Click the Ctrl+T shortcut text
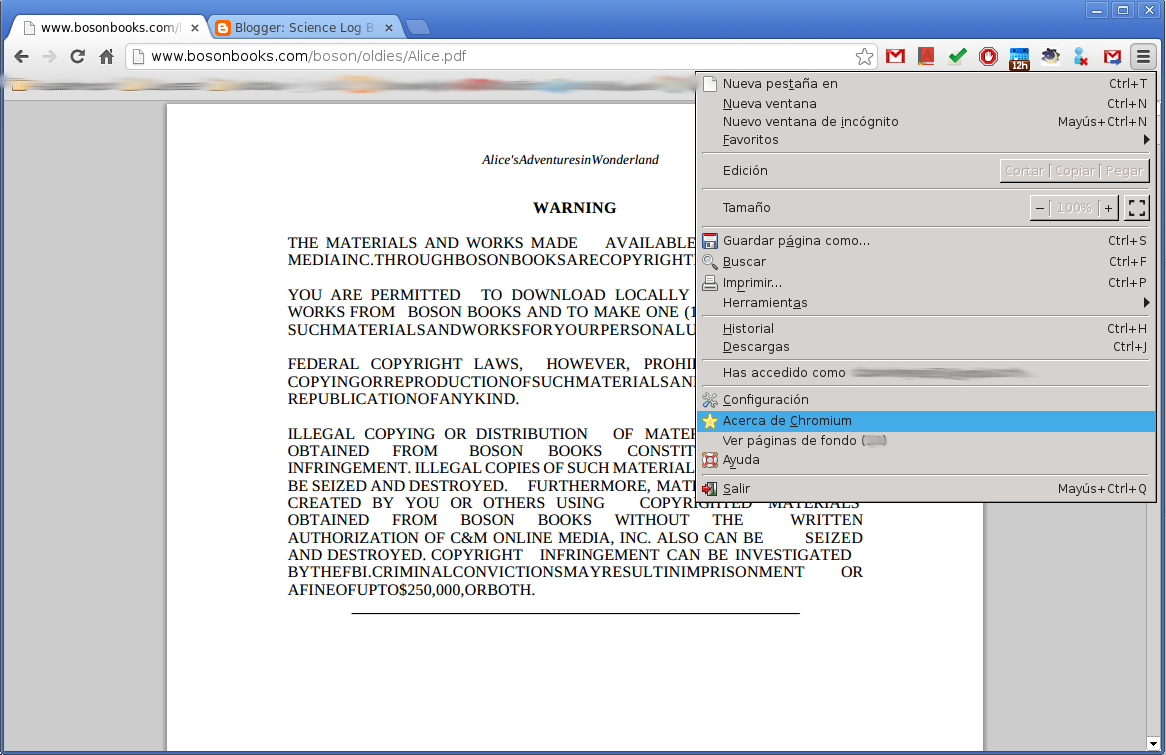This screenshot has width=1166, height=755. coord(1128,84)
